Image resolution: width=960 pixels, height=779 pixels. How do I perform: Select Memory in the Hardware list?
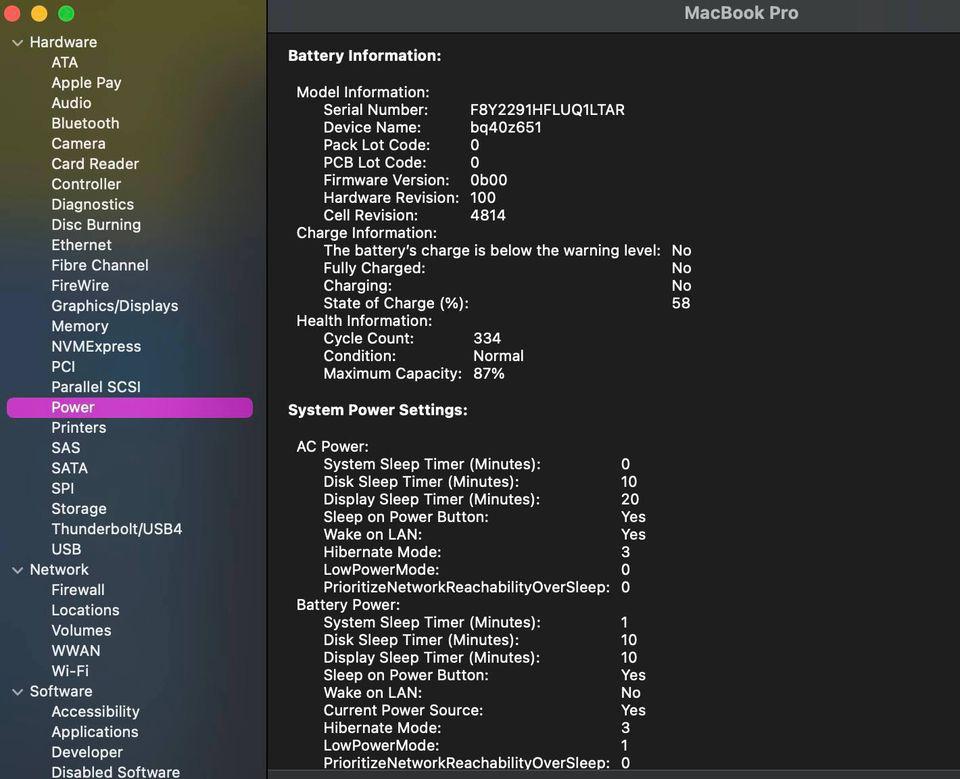pyautogui.click(x=80, y=326)
